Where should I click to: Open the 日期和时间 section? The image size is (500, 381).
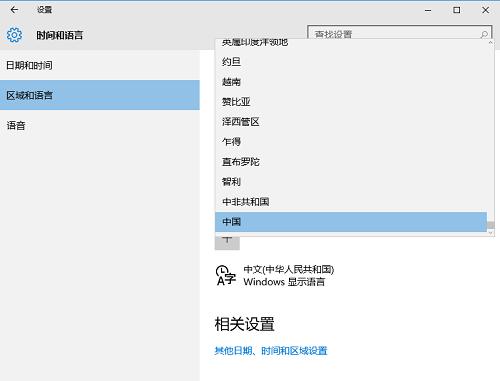(x=100, y=65)
